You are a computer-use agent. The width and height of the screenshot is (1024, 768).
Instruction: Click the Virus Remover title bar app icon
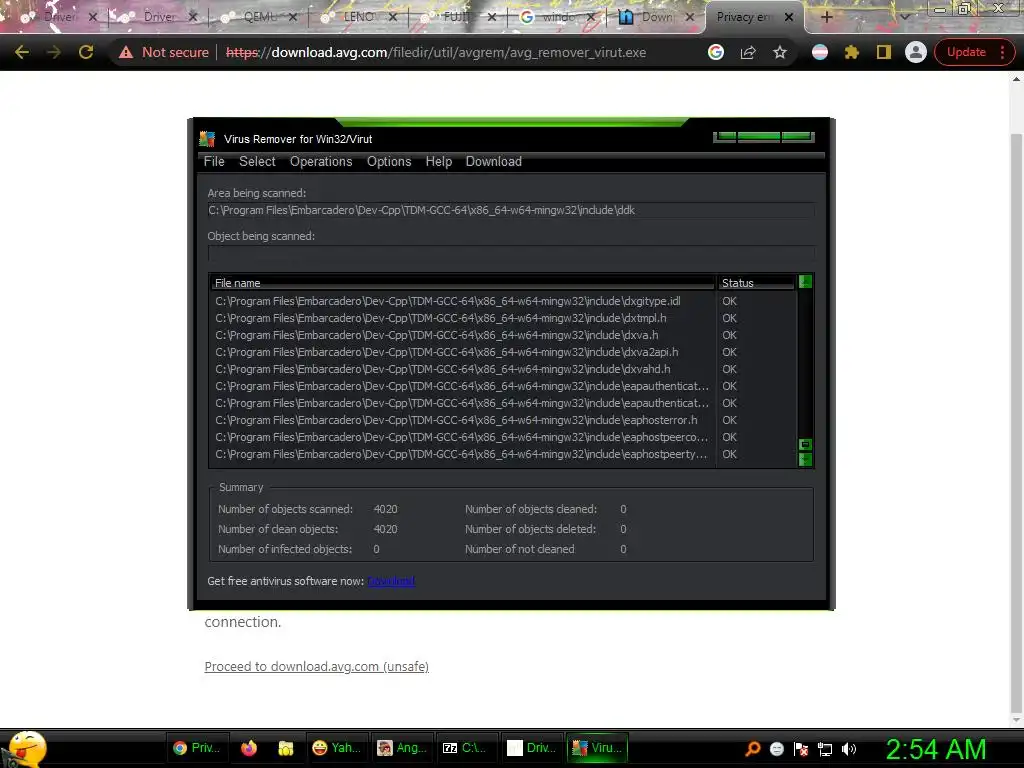(208, 138)
